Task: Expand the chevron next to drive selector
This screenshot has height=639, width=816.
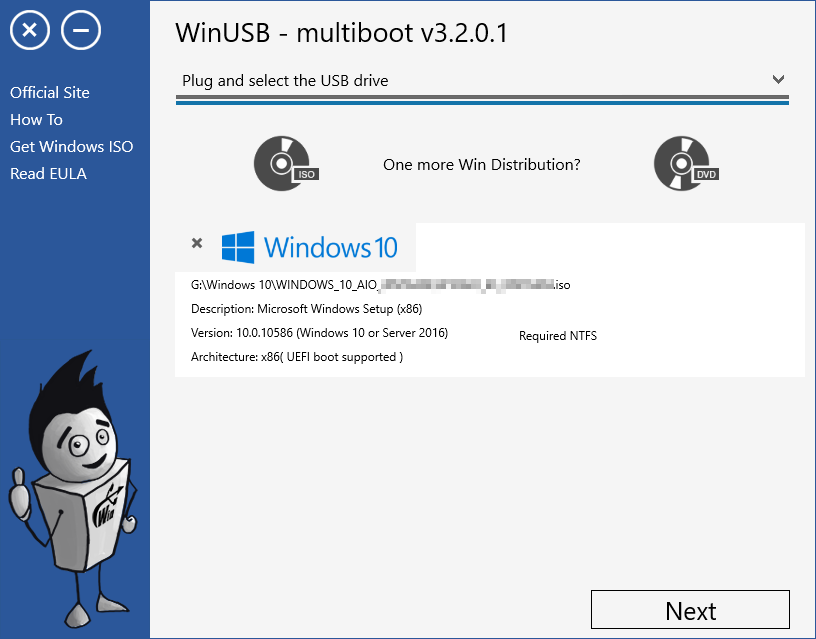Action: point(778,79)
